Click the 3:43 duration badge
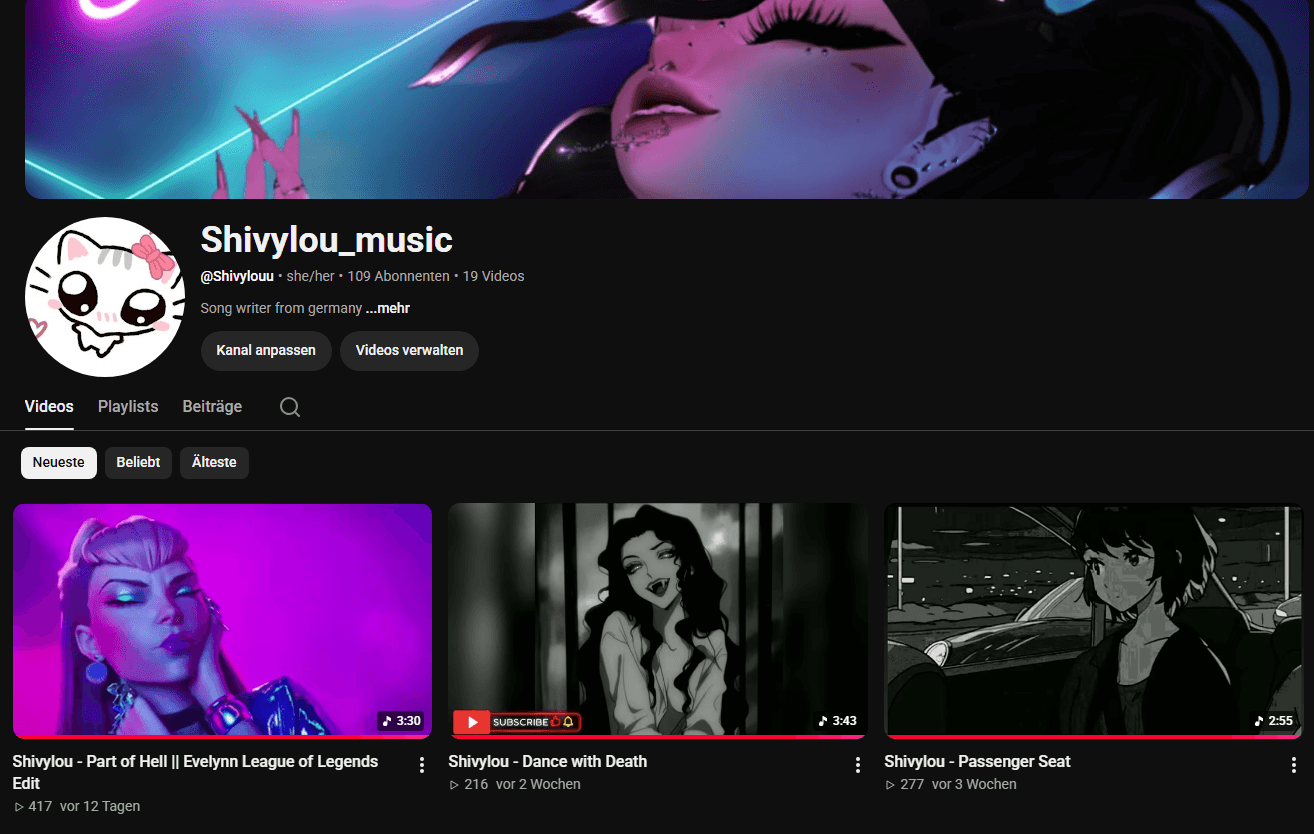The height and width of the screenshot is (834, 1314). pos(837,721)
